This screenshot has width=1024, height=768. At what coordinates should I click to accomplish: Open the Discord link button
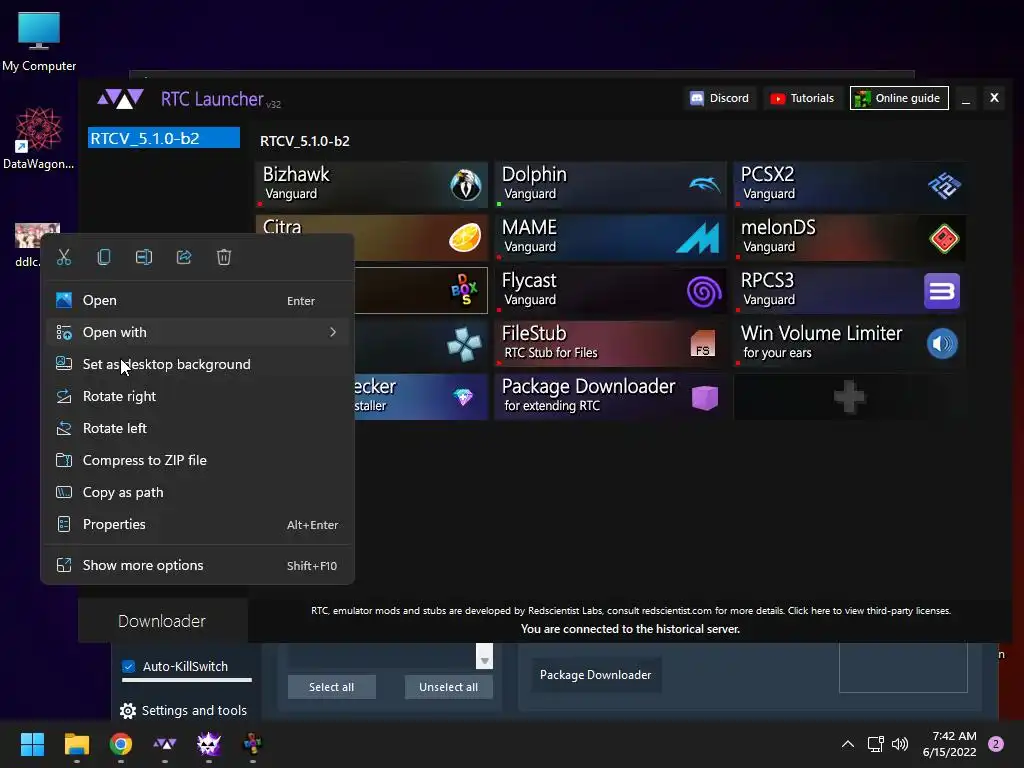pos(720,98)
